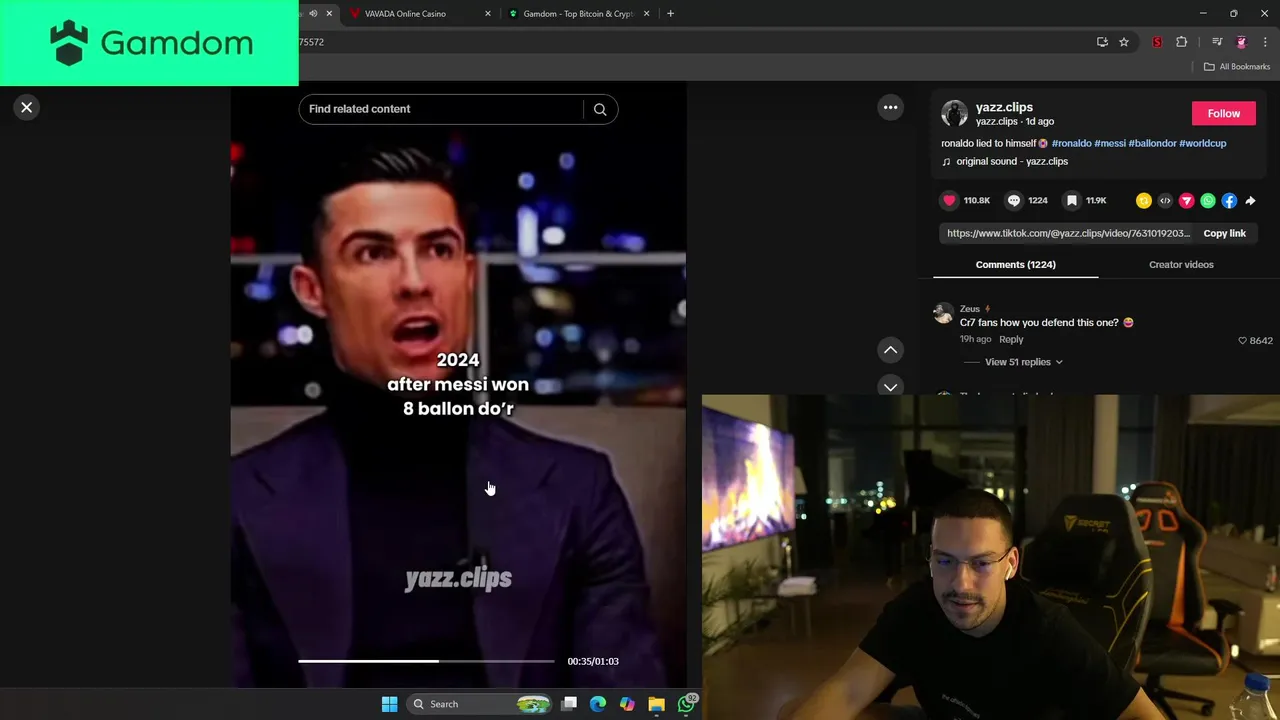Mute the audio-playing tab speaker icon
The height and width of the screenshot is (720, 1280).
[x=313, y=14]
